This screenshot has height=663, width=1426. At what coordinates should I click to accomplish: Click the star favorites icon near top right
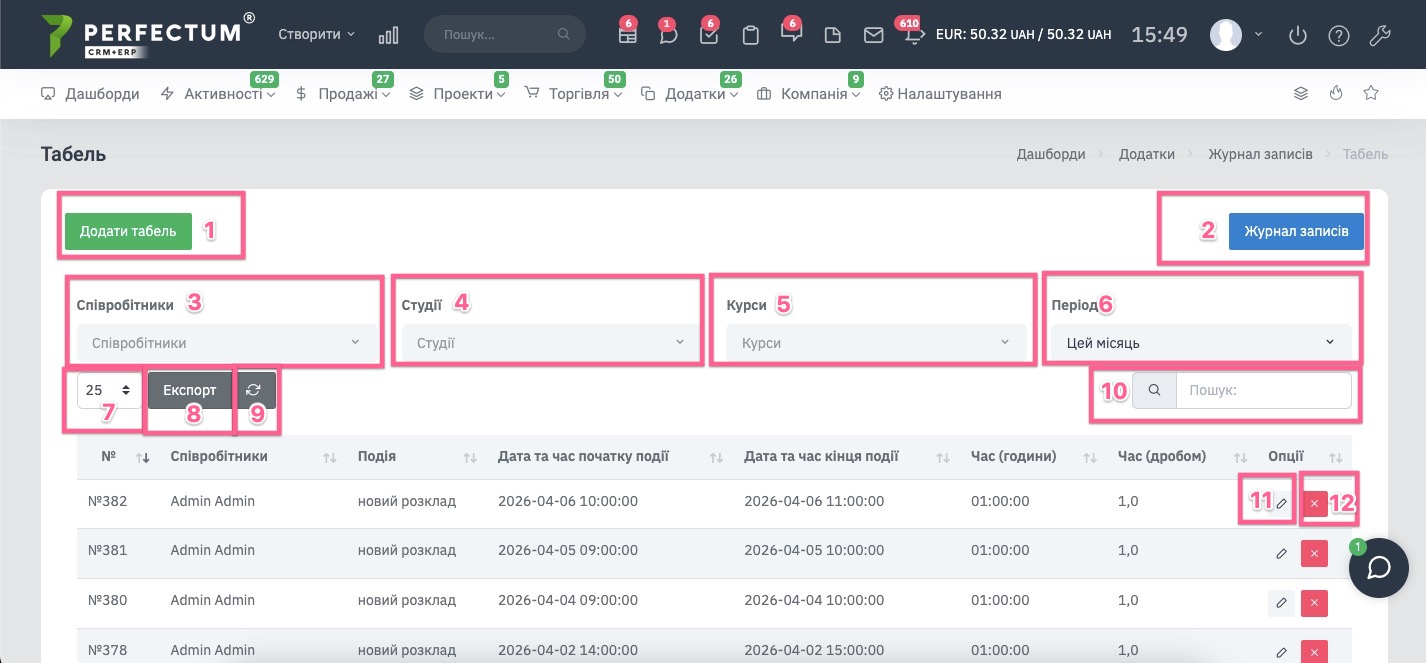[1370, 92]
